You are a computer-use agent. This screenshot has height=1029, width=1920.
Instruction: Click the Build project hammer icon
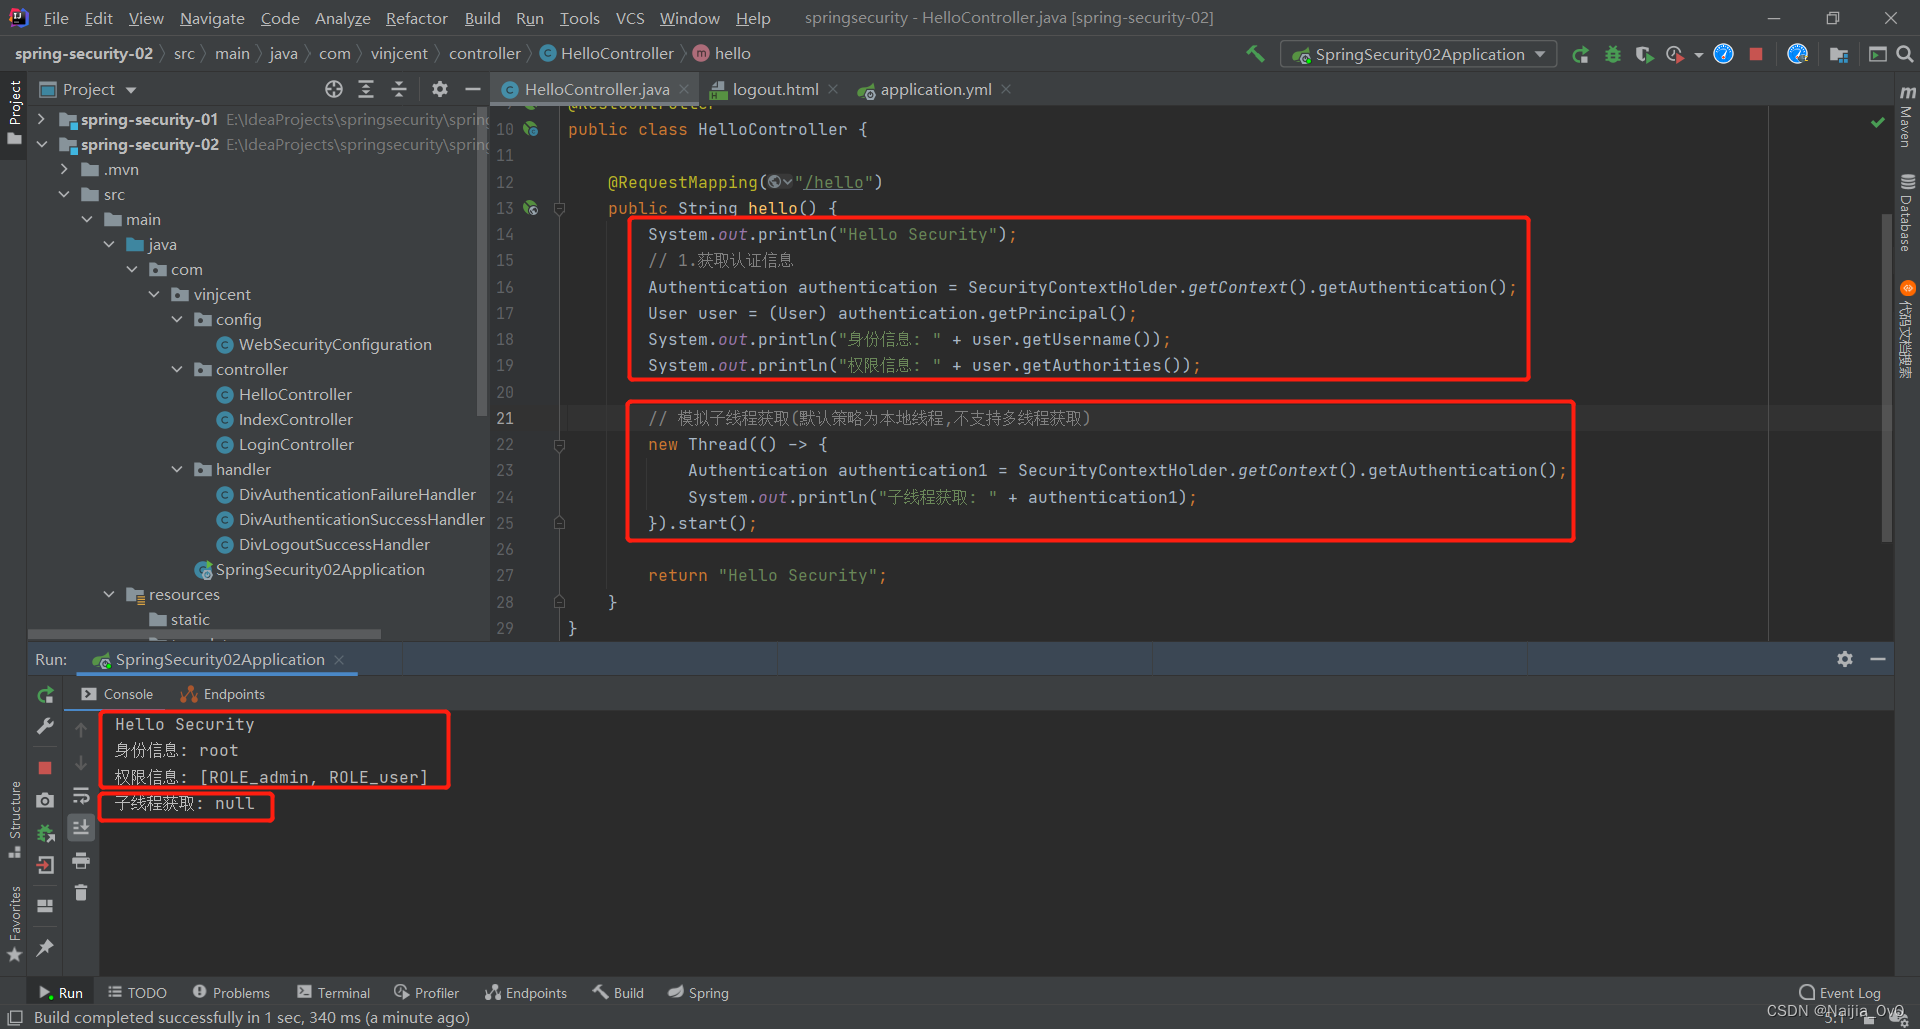tap(1255, 54)
